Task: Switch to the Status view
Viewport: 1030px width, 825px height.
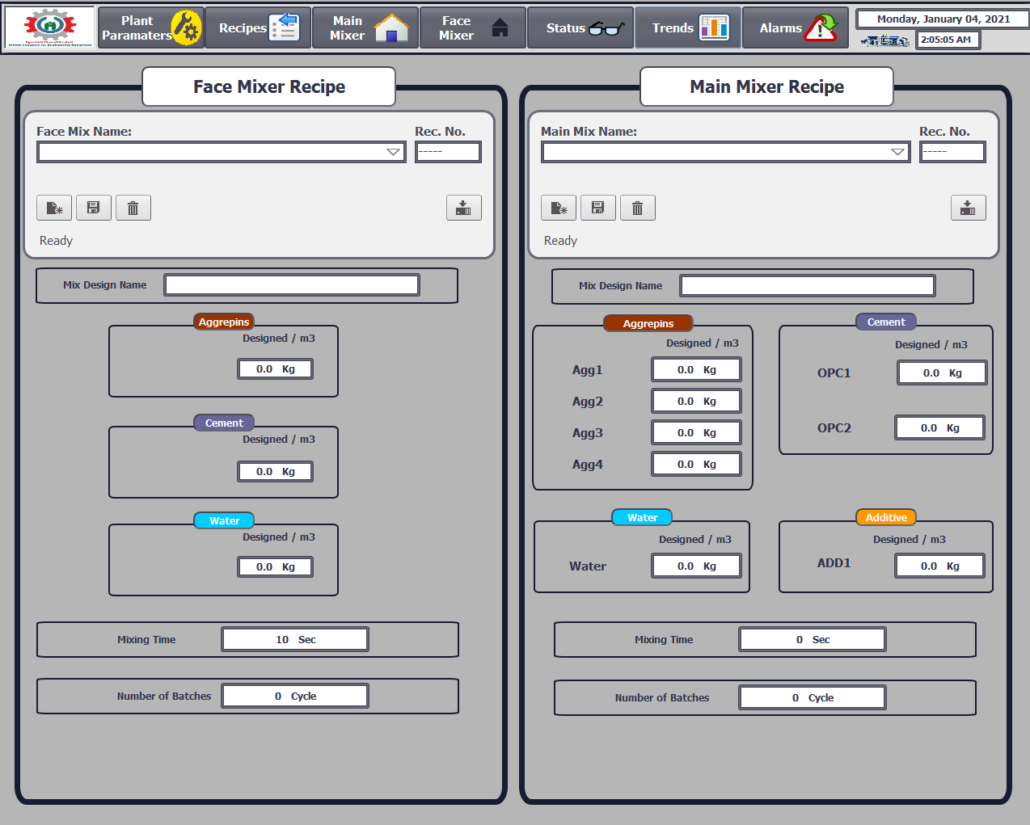Action: pos(582,28)
